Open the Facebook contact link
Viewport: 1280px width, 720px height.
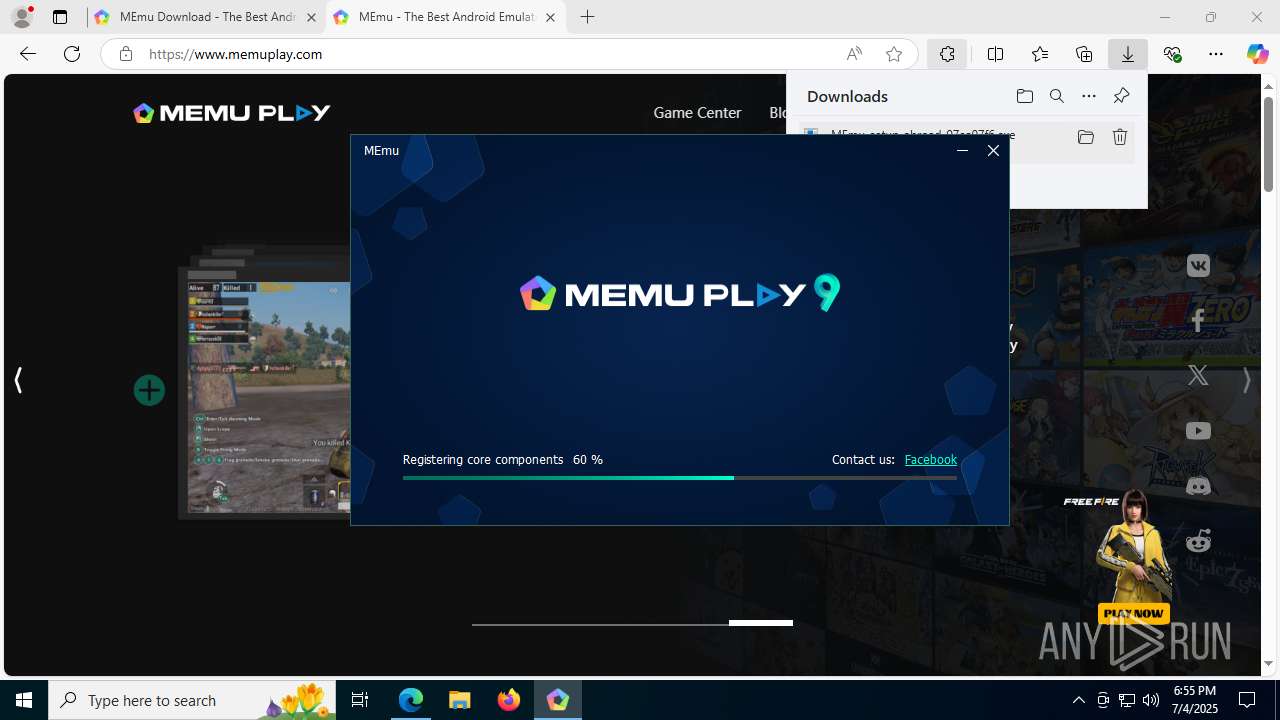(930, 460)
